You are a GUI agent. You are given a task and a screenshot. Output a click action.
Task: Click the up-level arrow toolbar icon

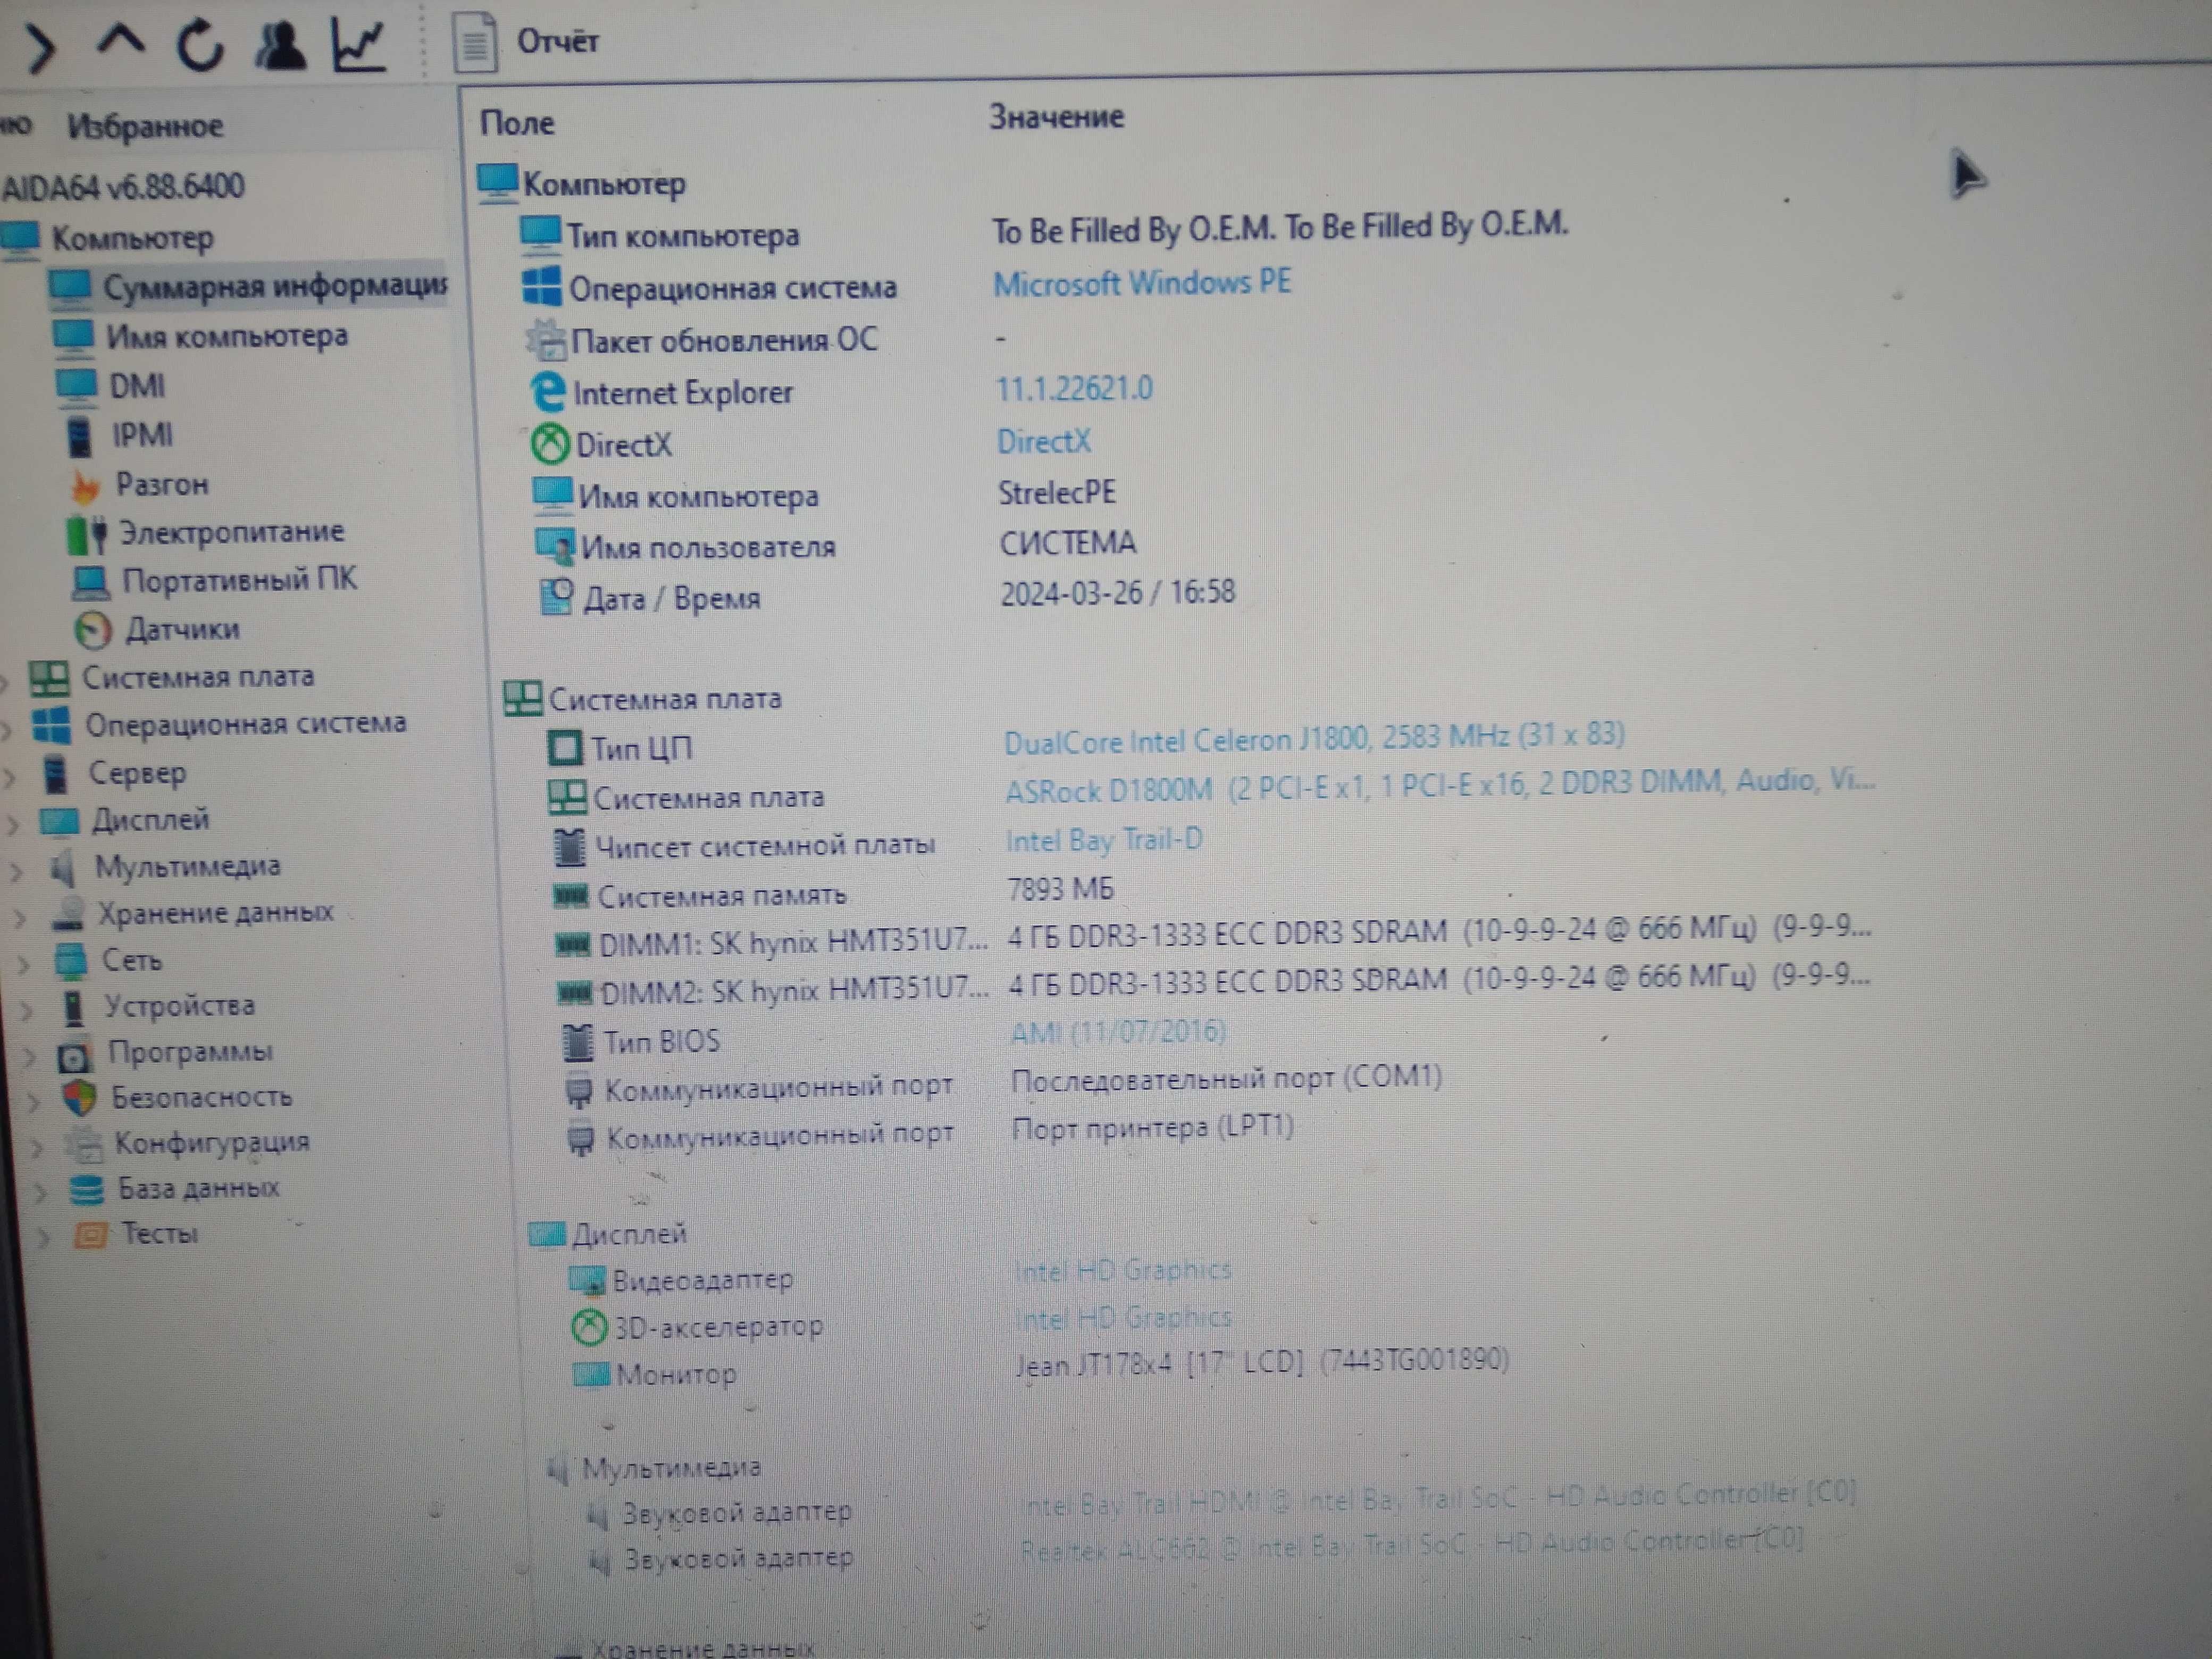[x=121, y=41]
